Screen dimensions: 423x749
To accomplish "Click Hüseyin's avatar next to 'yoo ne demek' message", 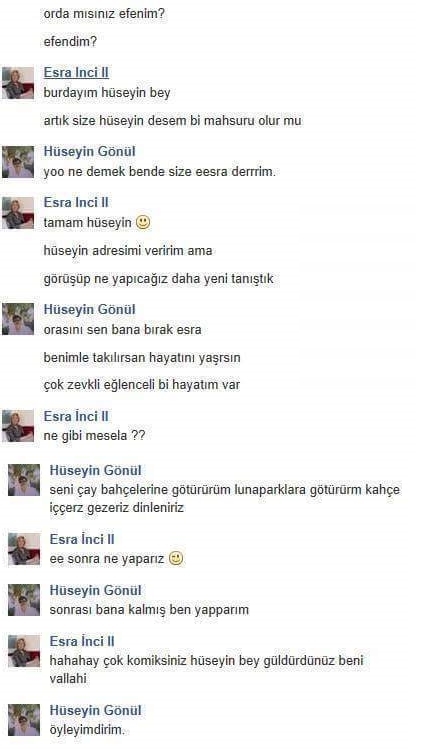I will pyautogui.click(x=18, y=162).
